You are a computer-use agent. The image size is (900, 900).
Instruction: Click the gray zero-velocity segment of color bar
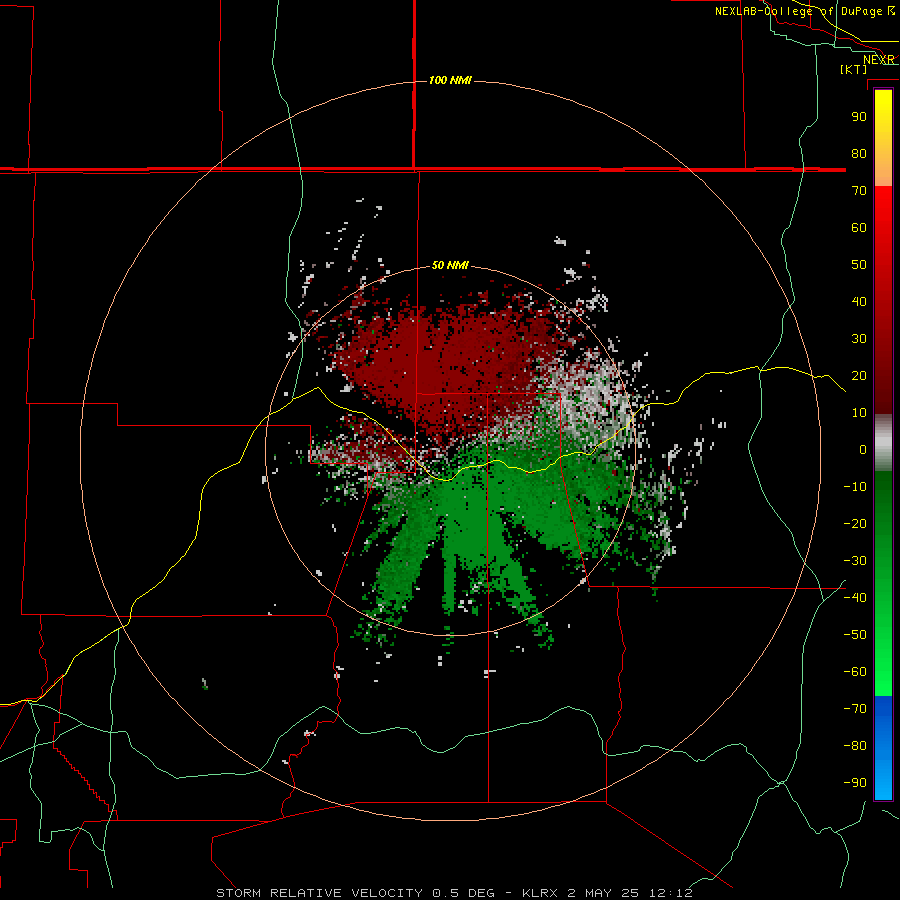coord(883,443)
